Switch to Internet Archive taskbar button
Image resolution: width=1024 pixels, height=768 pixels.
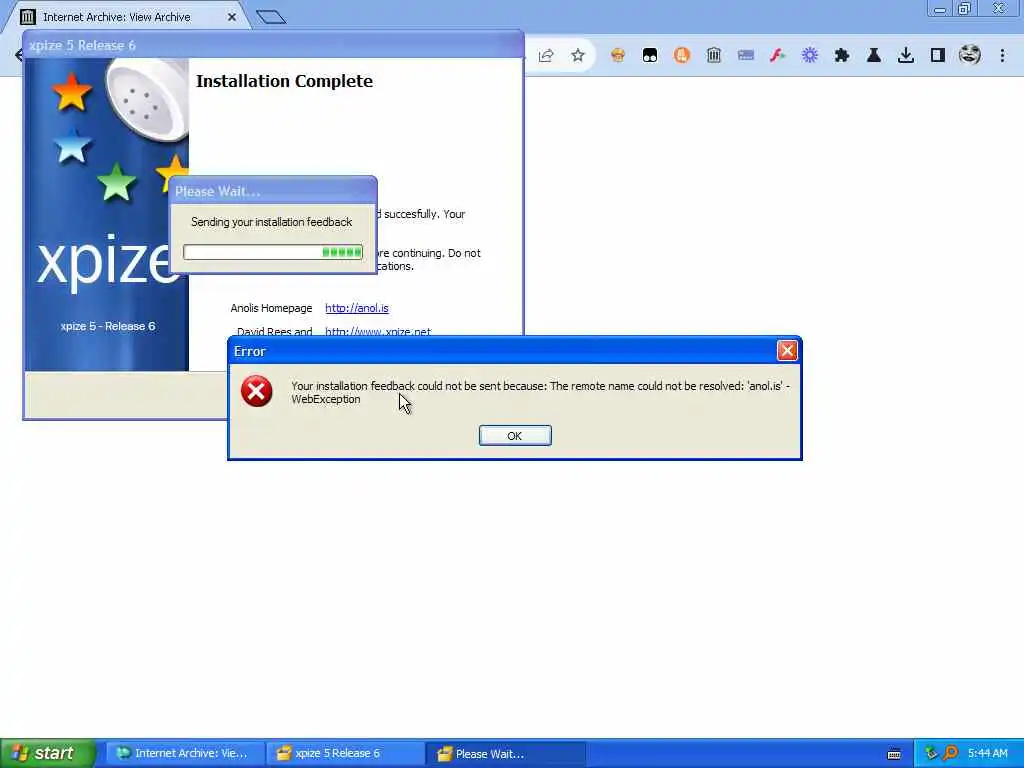[x=185, y=754]
